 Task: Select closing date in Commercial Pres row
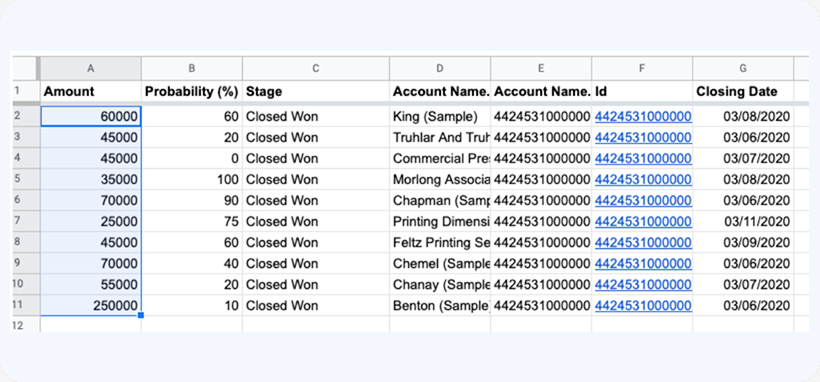pos(743,159)
